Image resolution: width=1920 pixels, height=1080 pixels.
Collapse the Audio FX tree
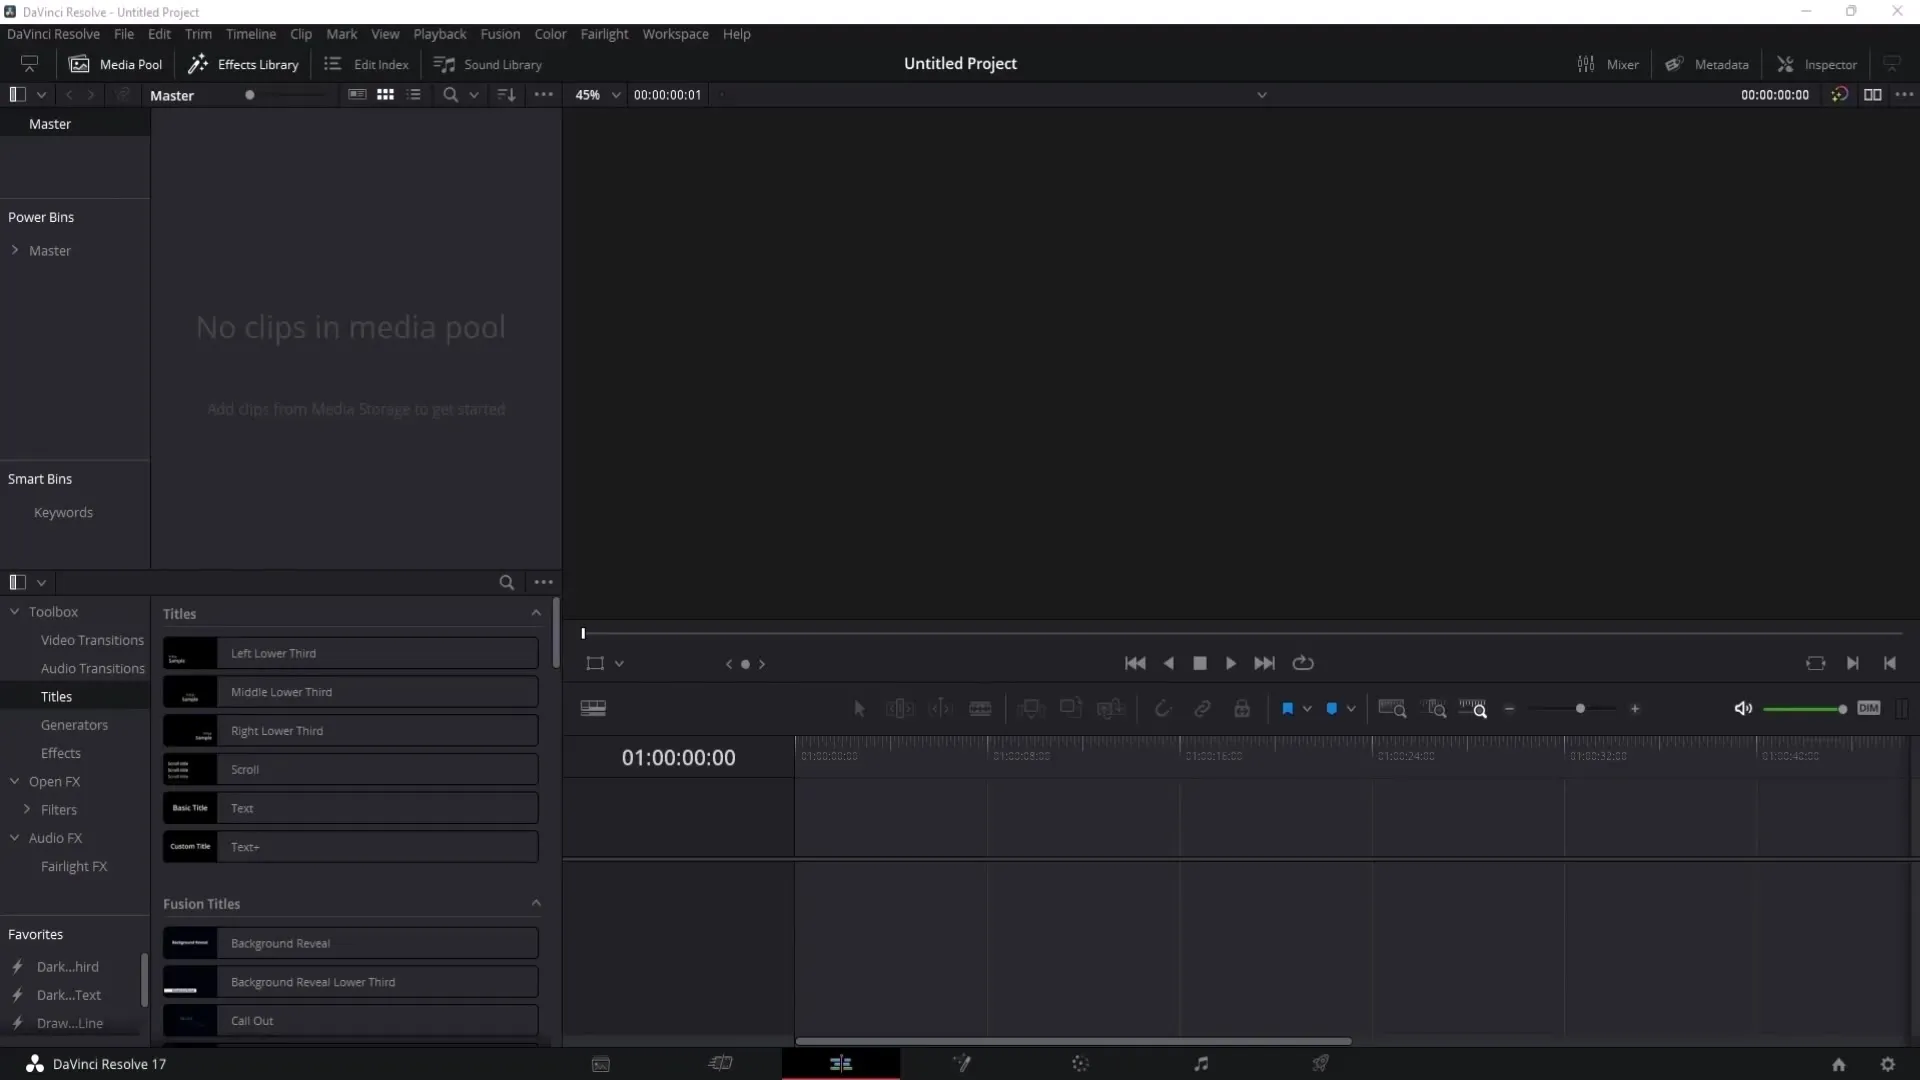[15, 837]
